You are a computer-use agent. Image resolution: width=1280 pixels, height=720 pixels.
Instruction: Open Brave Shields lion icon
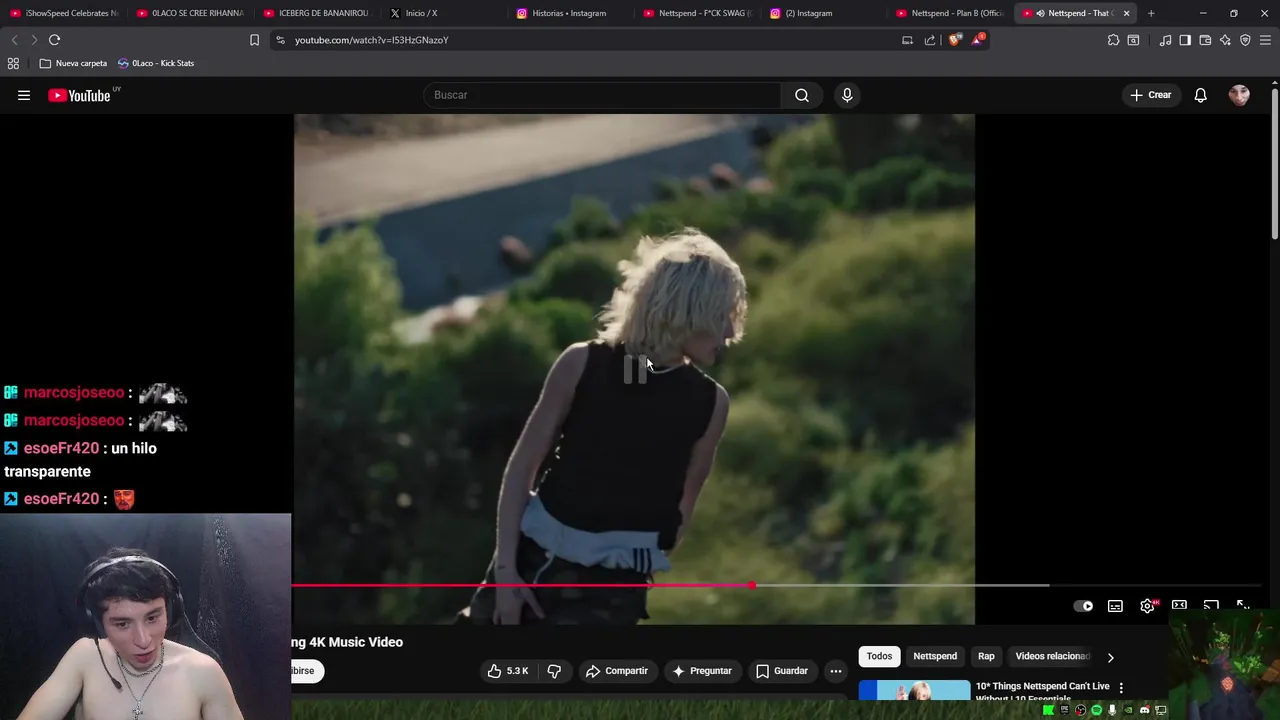click(955, 40)
